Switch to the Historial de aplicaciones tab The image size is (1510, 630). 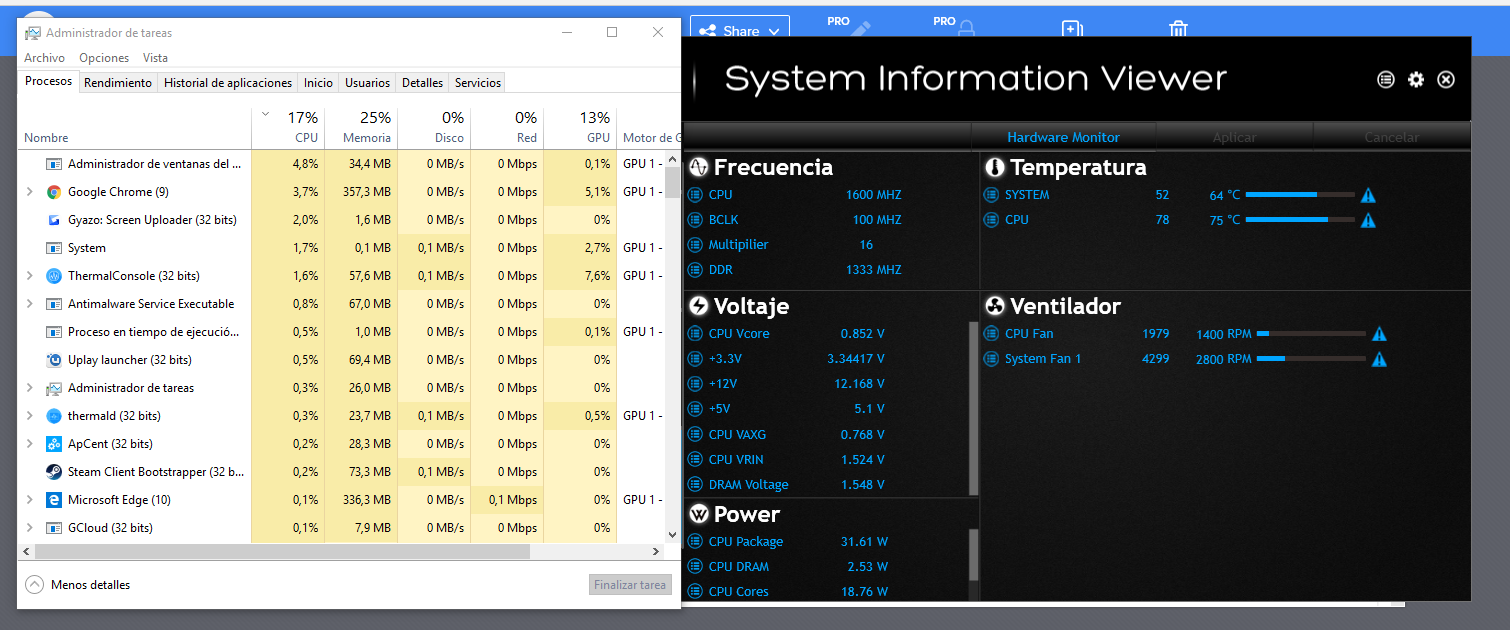[228, 83]
